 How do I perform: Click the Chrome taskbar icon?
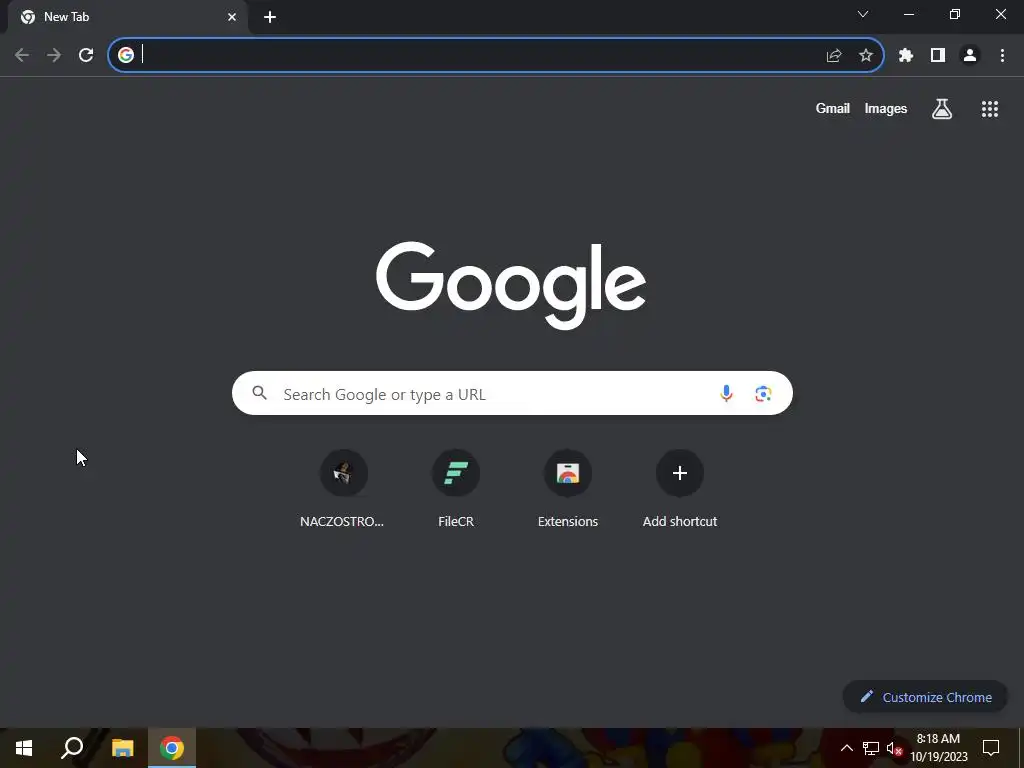(x=172, y=748)
